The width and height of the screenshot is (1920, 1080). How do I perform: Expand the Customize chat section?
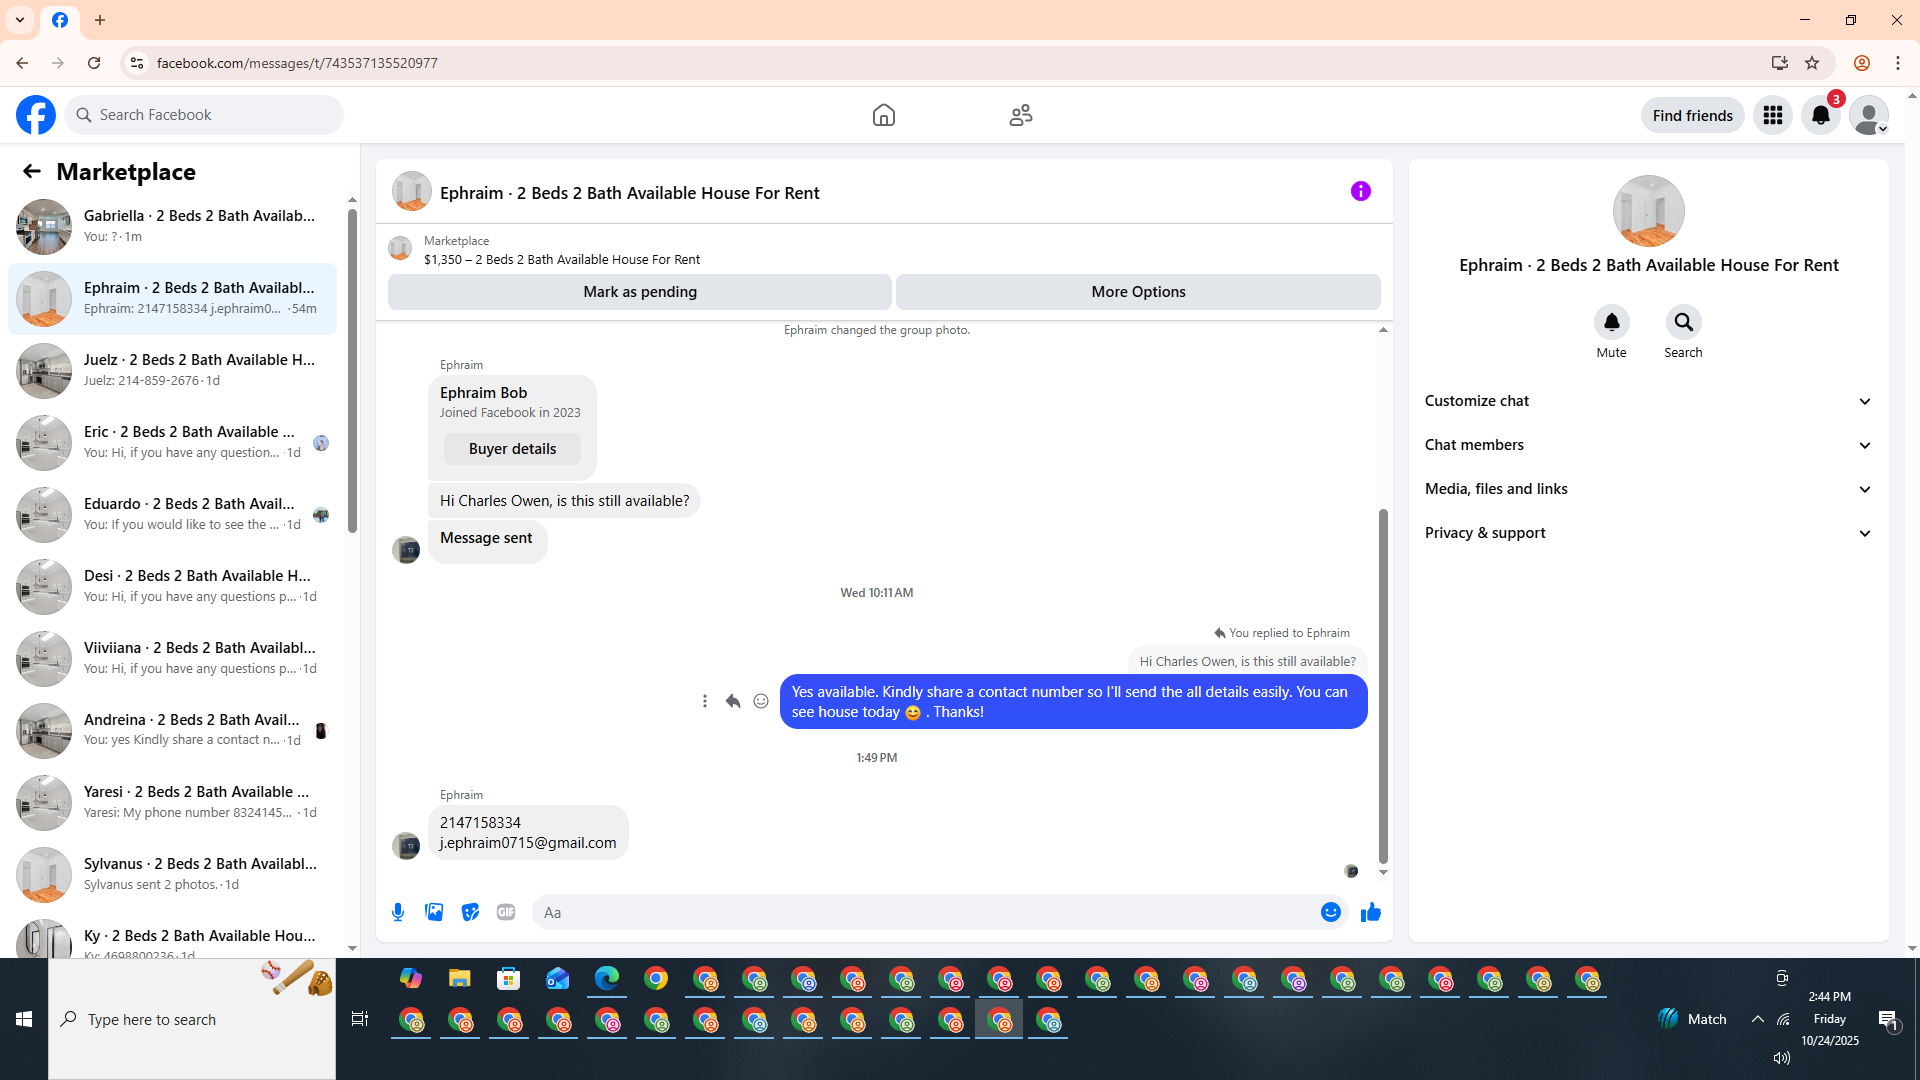(x=1648, y=401)
